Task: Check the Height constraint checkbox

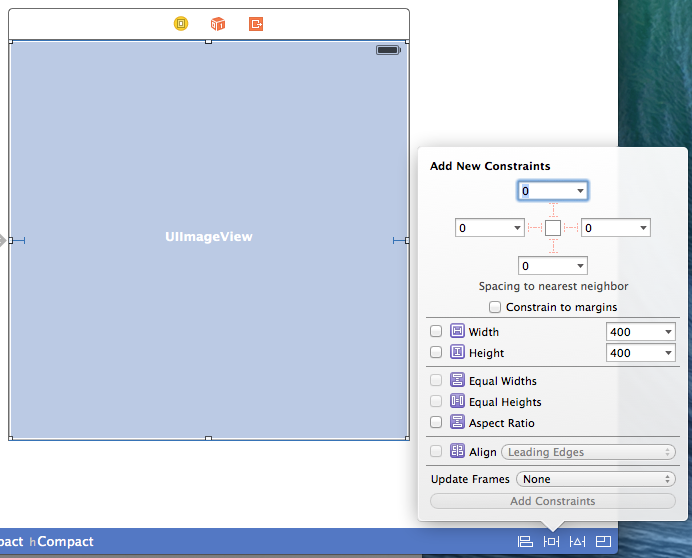Action: click(x=436, y=352)
